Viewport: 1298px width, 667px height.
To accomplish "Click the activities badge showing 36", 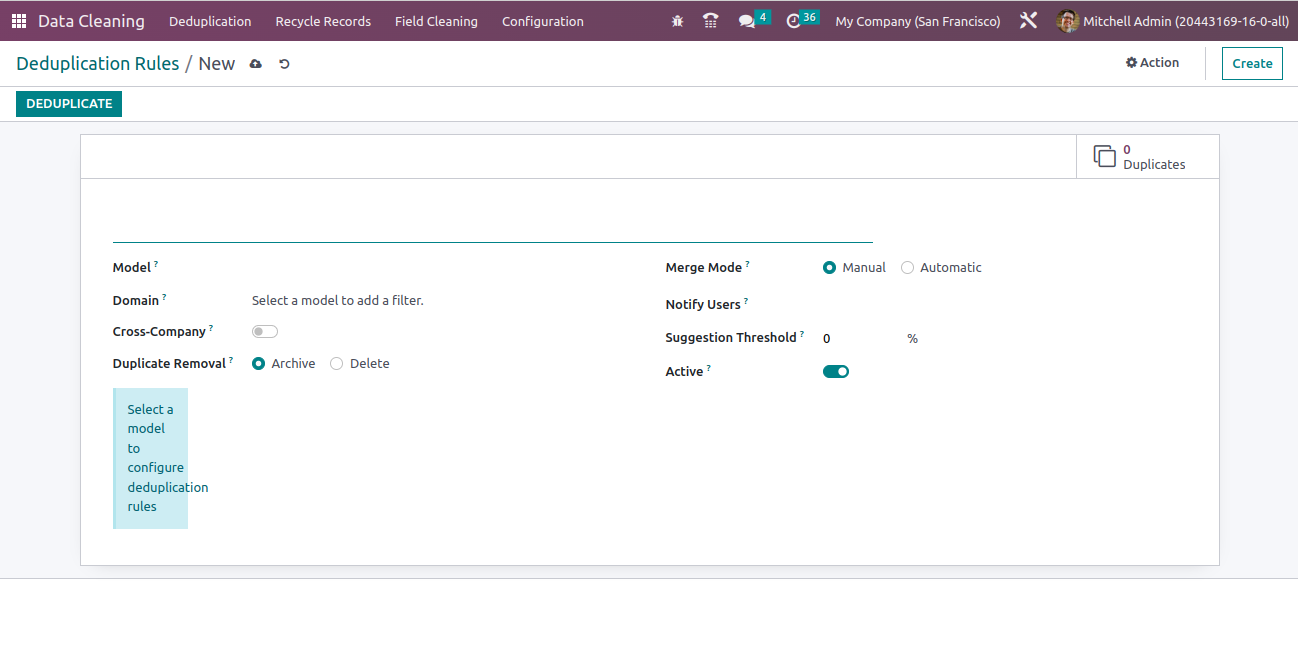I will (810, 16).
